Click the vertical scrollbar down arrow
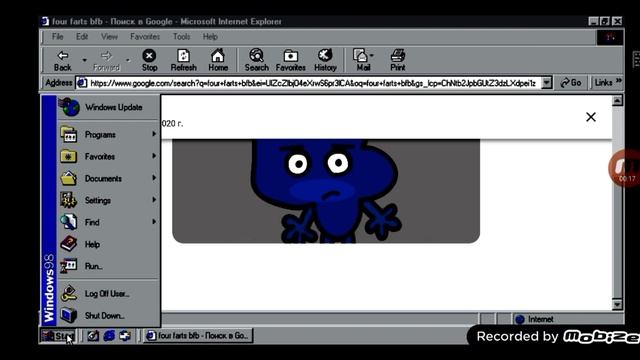Image resolution: width=640 pixels, height=360 pixels. coord(617,304)
